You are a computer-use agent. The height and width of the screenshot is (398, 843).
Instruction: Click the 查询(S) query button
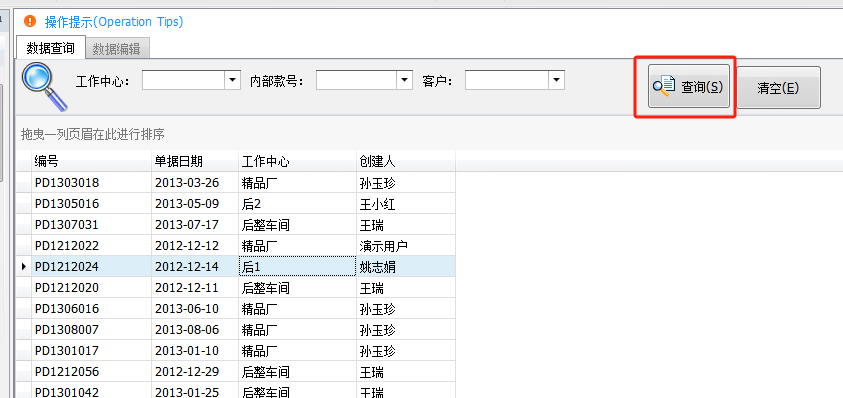coord(689,87)
